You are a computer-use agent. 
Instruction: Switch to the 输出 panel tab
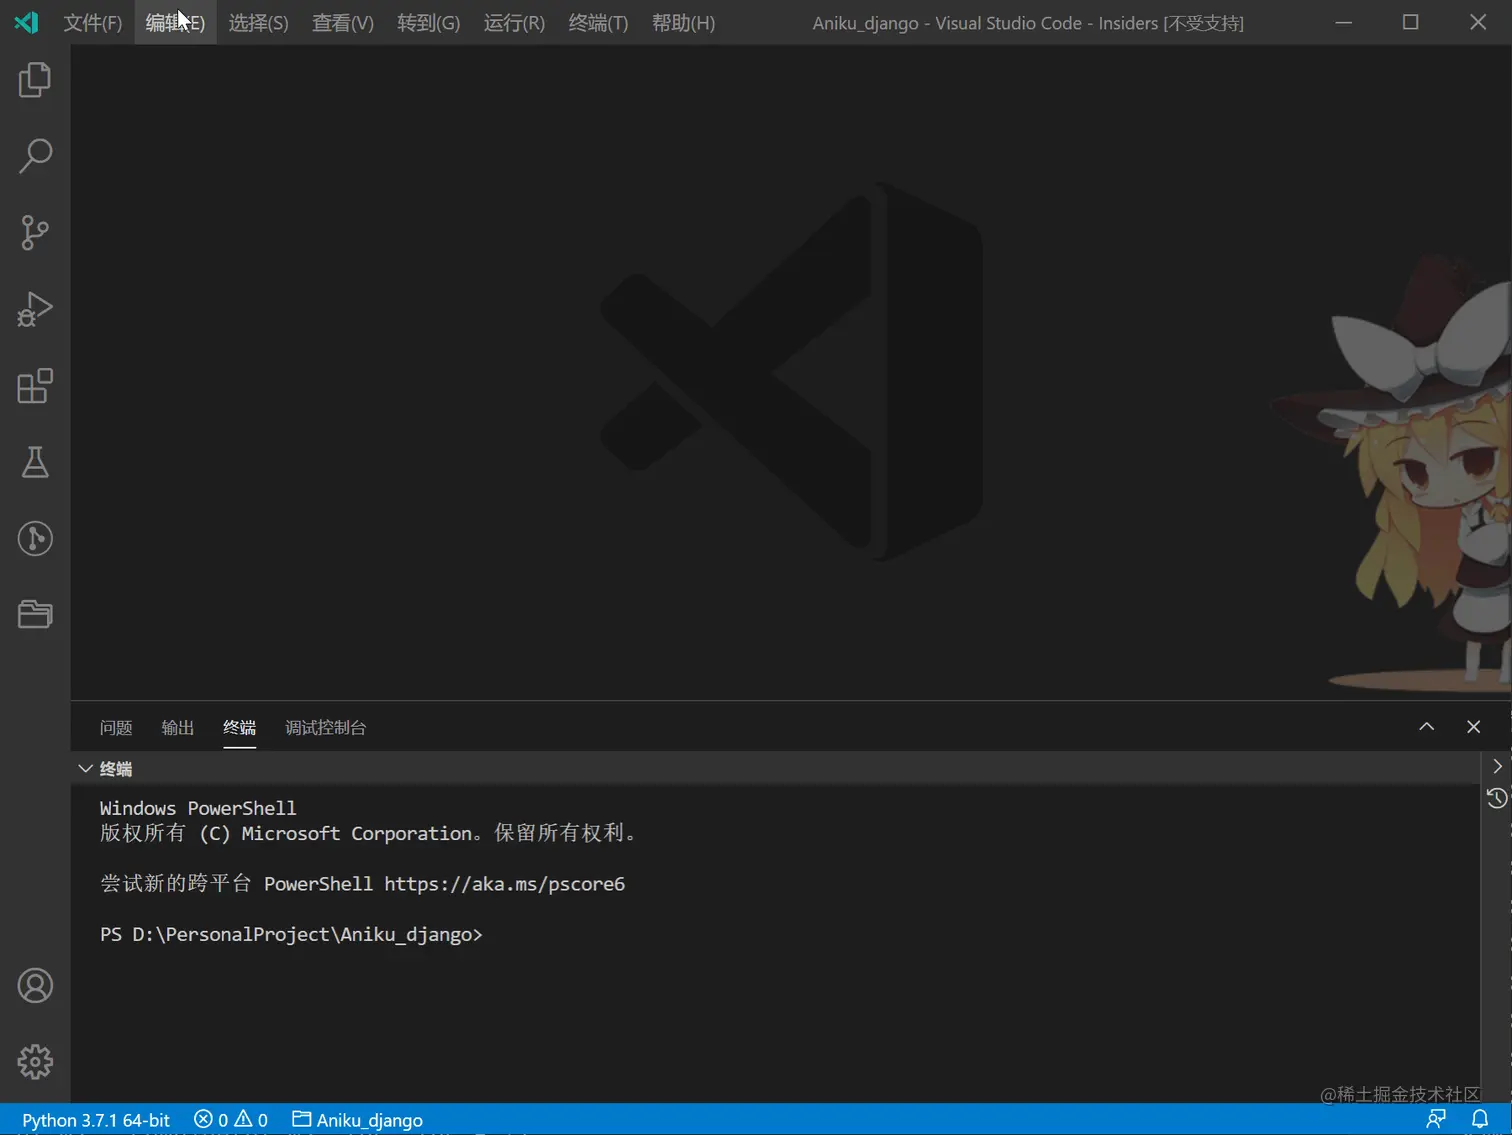click(x=177, y=727)
